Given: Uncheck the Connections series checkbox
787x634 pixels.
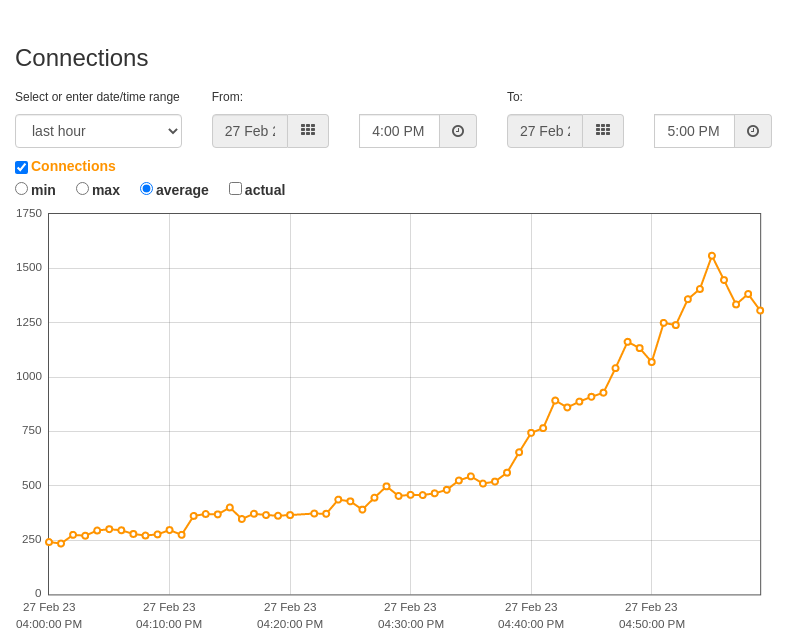Looking at the screenshot, I should [x=22, y=167].
